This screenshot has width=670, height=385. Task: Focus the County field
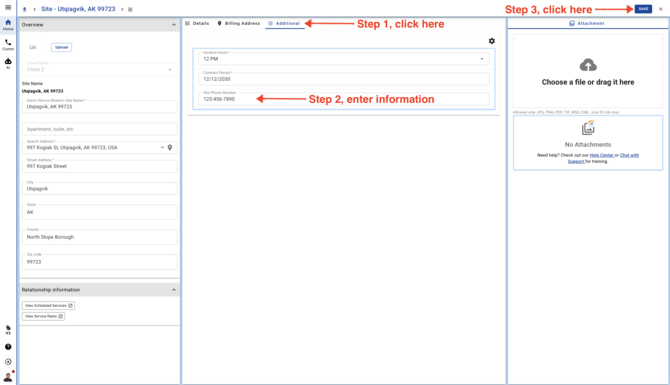point(100,237)
